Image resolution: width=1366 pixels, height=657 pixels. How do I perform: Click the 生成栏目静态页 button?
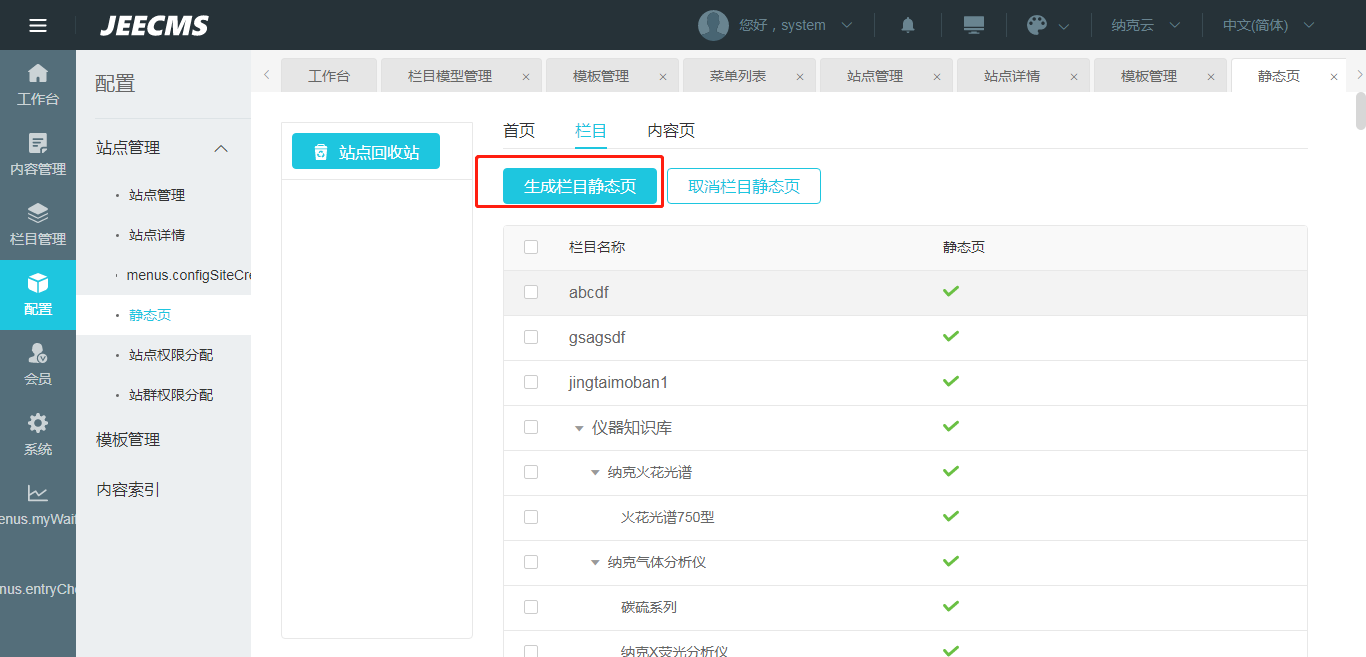pyautogui.click(x=580, y=186)
